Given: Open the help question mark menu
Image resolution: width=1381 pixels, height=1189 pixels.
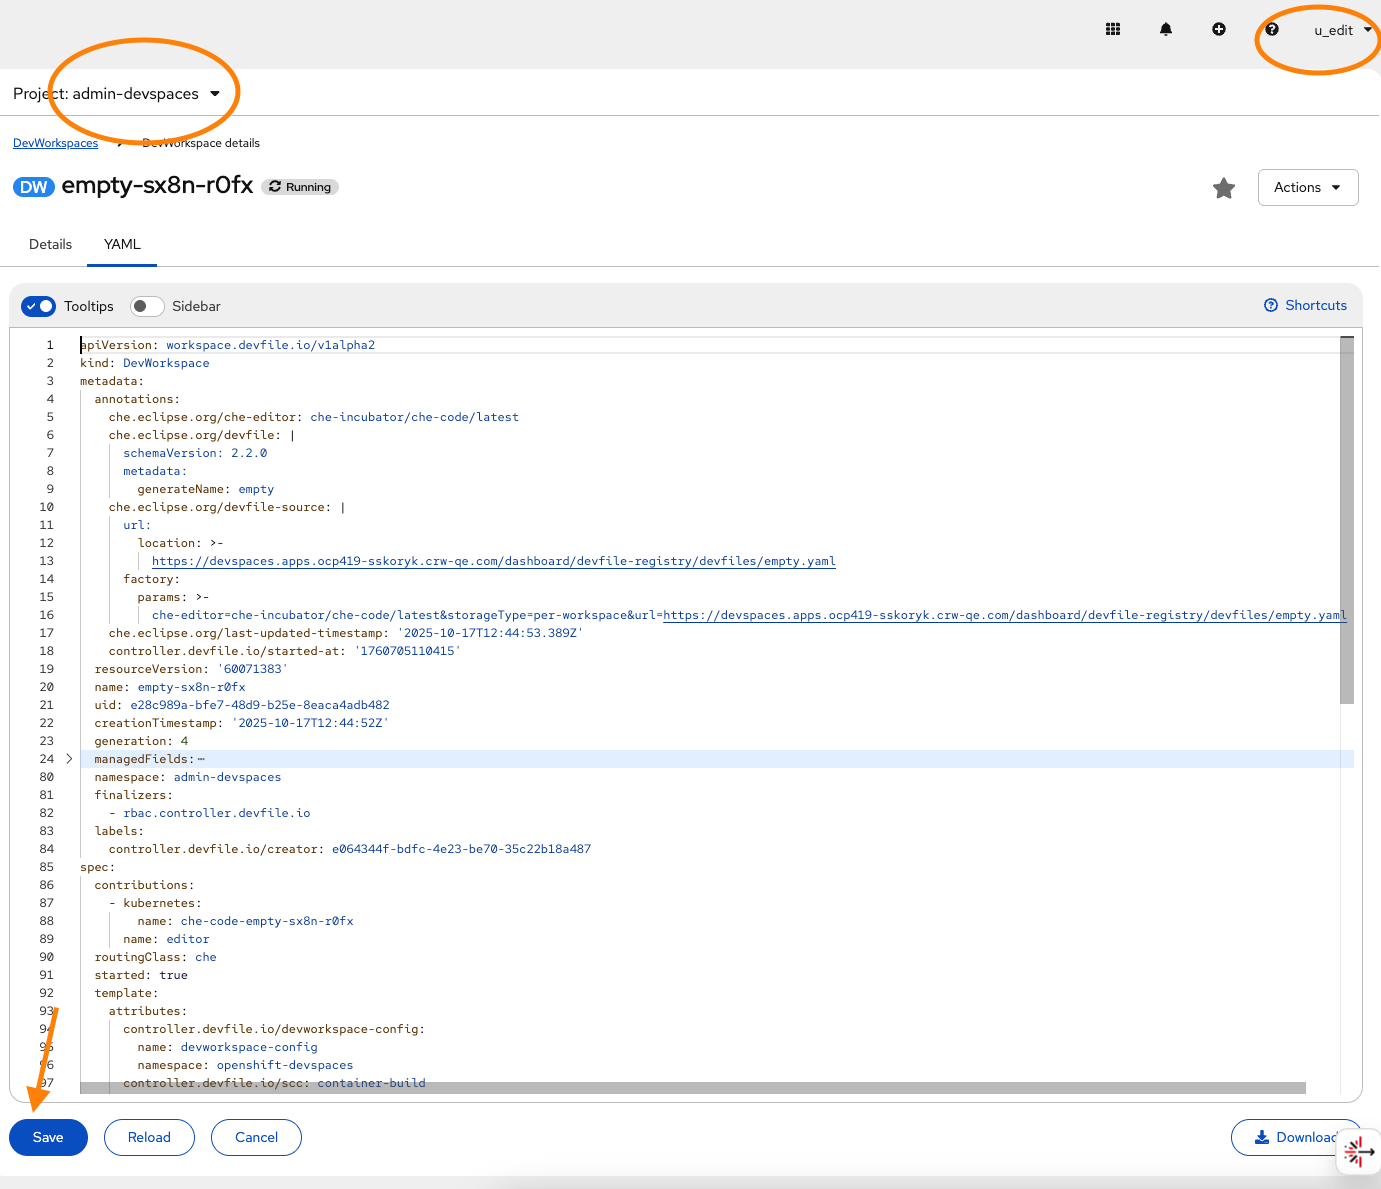Looking at the screenshot, I should click(x=1272, y=30).
